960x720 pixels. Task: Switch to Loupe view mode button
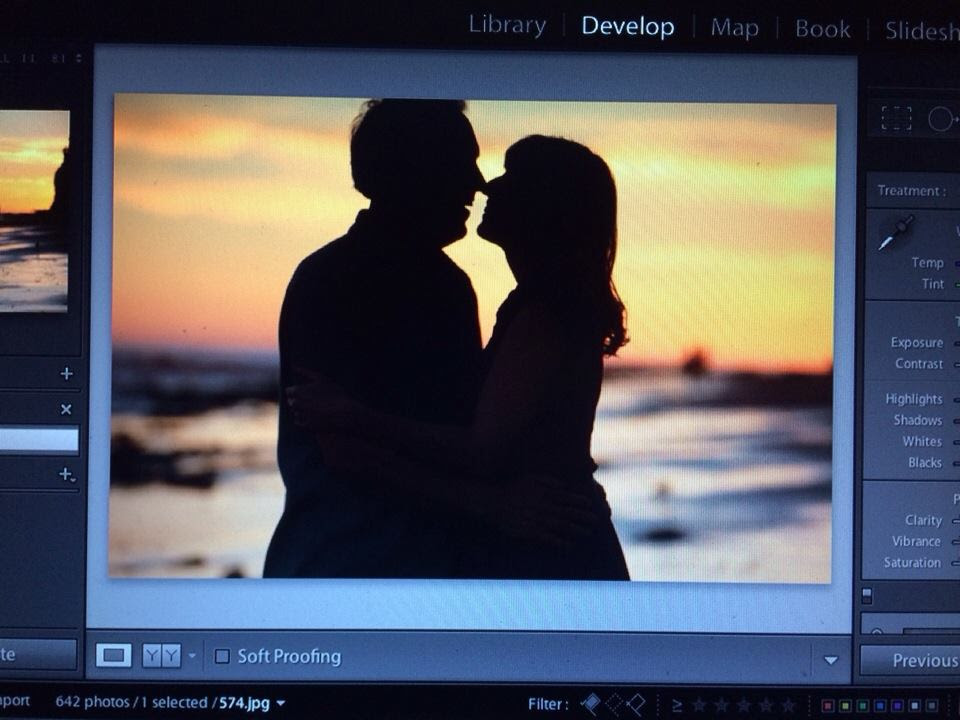pyautogui.click(x=114, y=656)
